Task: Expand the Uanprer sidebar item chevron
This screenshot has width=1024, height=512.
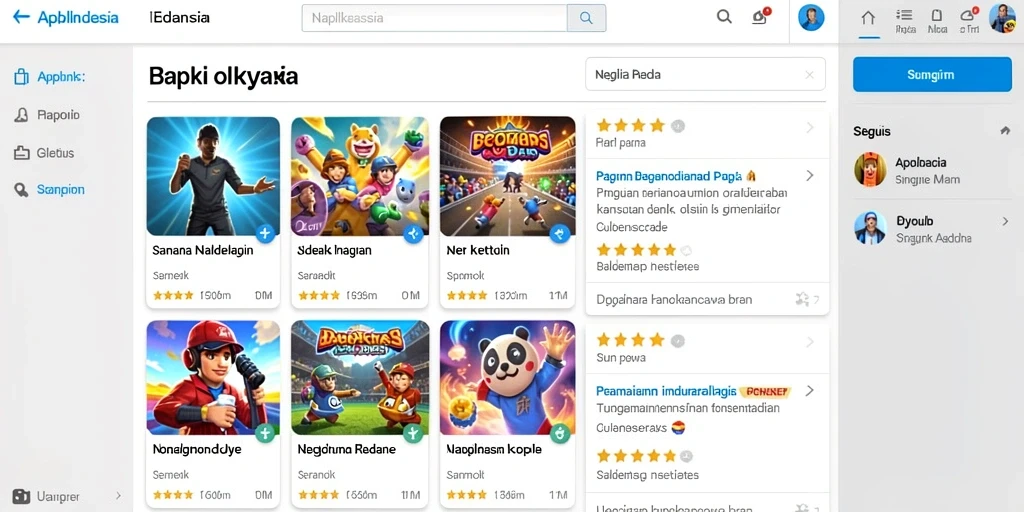Action: pyautogui.click(x=118, y=496)
